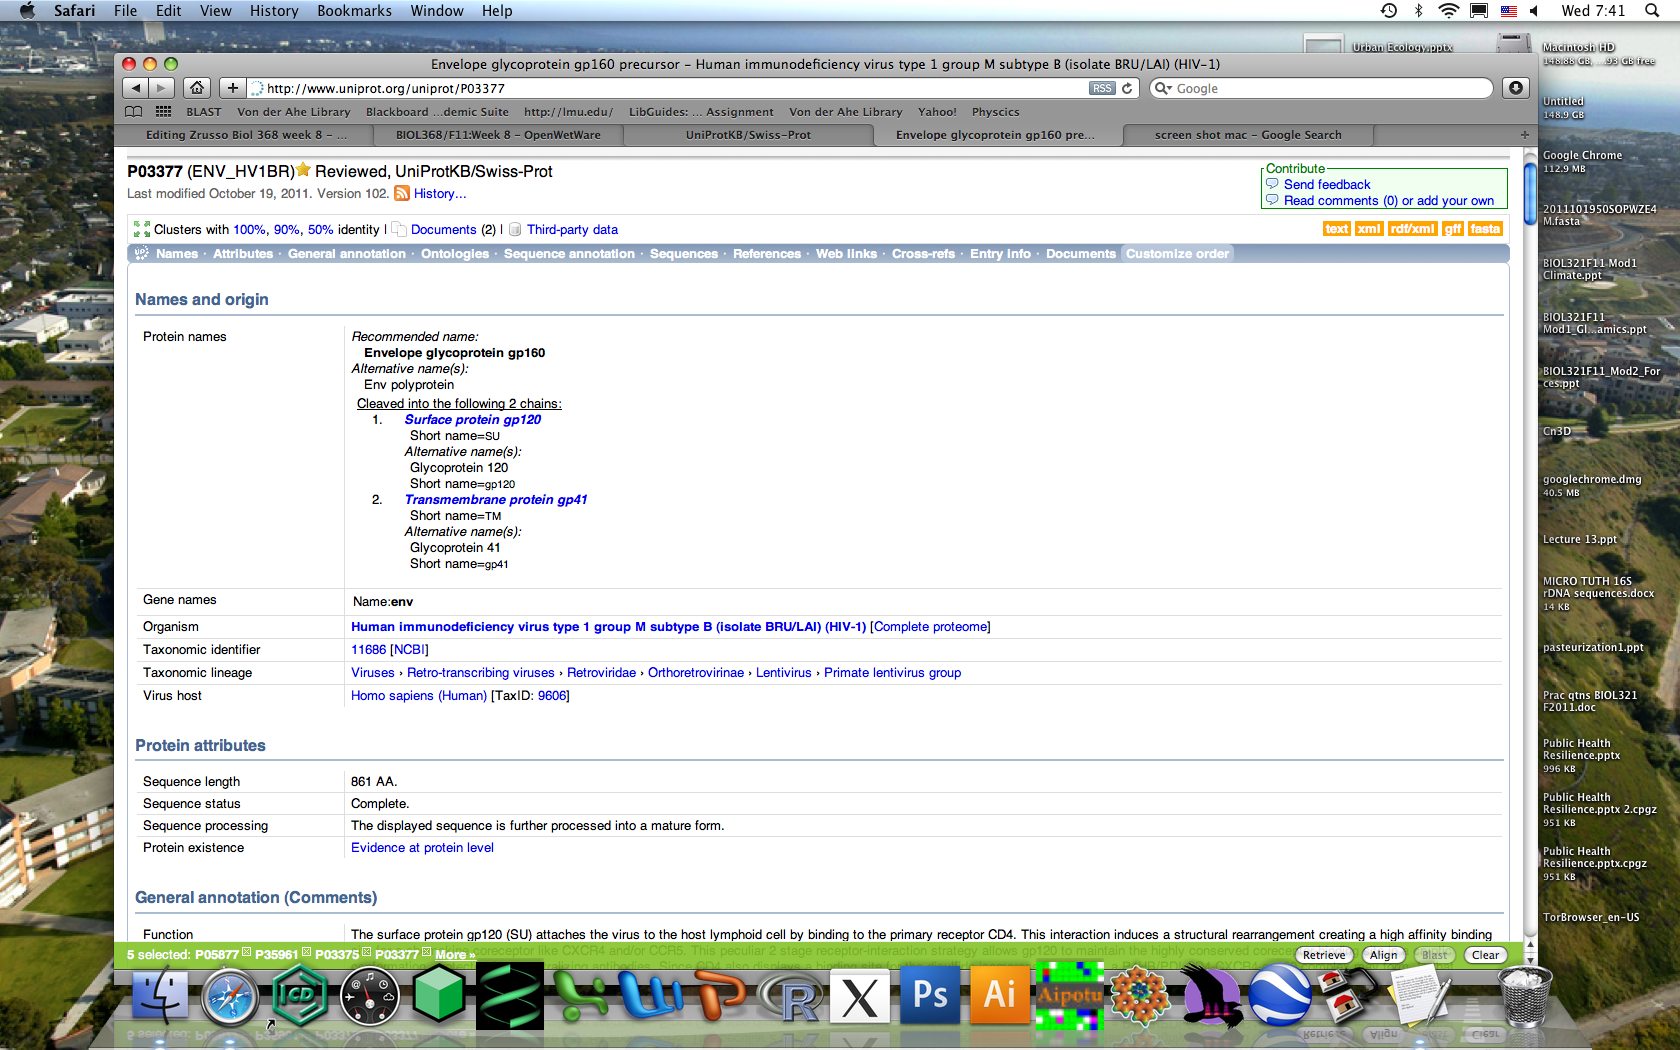1680x1050 pixels.
Task: Open the Bookmarks menu
Action: click(354, 11)
